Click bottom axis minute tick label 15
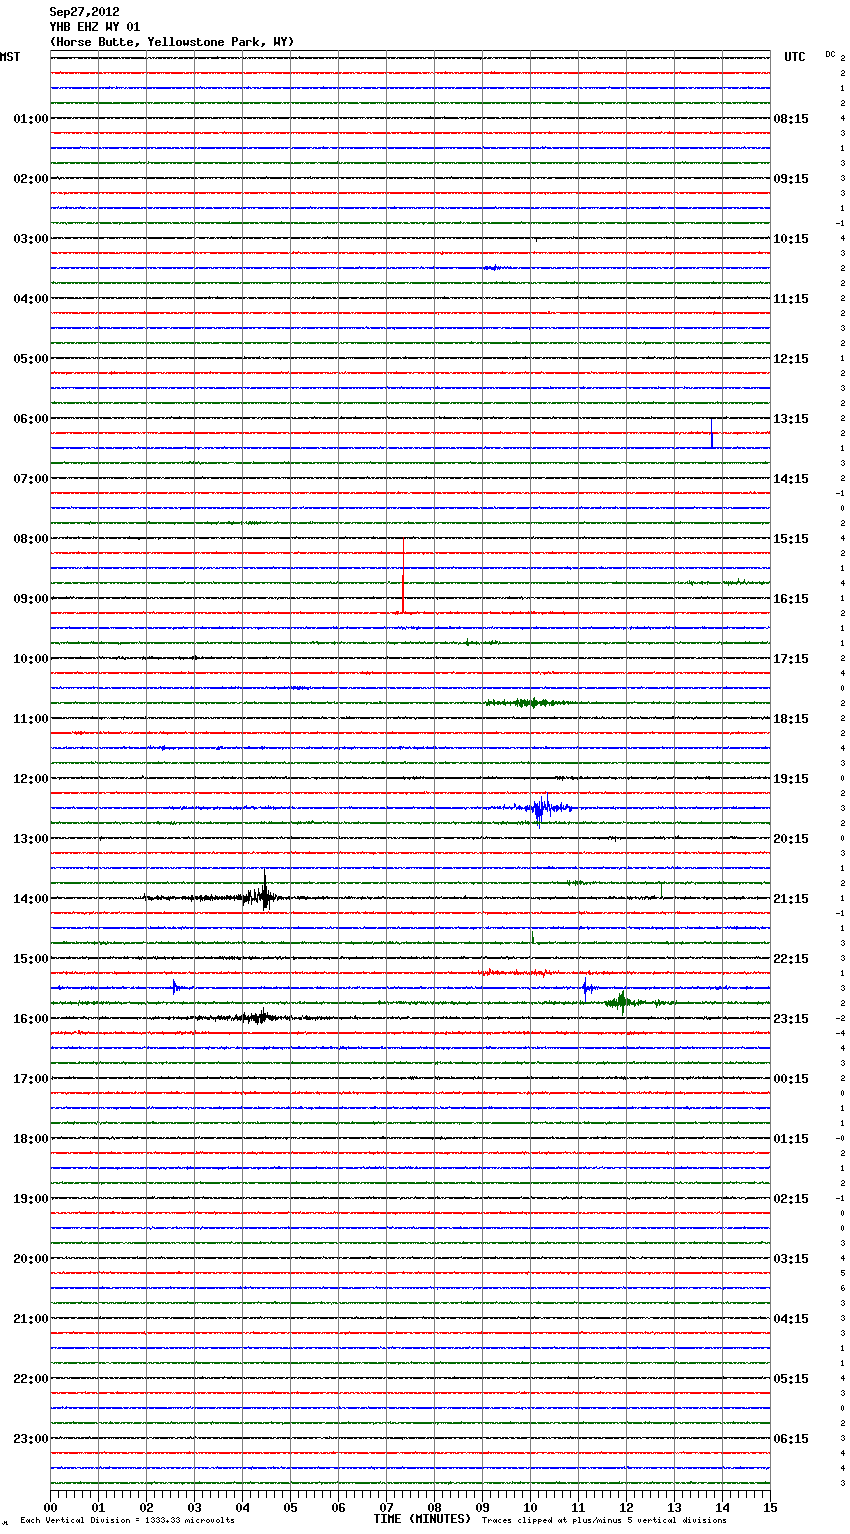The width and height of the screenshot is (850, 1534). [x=770, y=1507]
